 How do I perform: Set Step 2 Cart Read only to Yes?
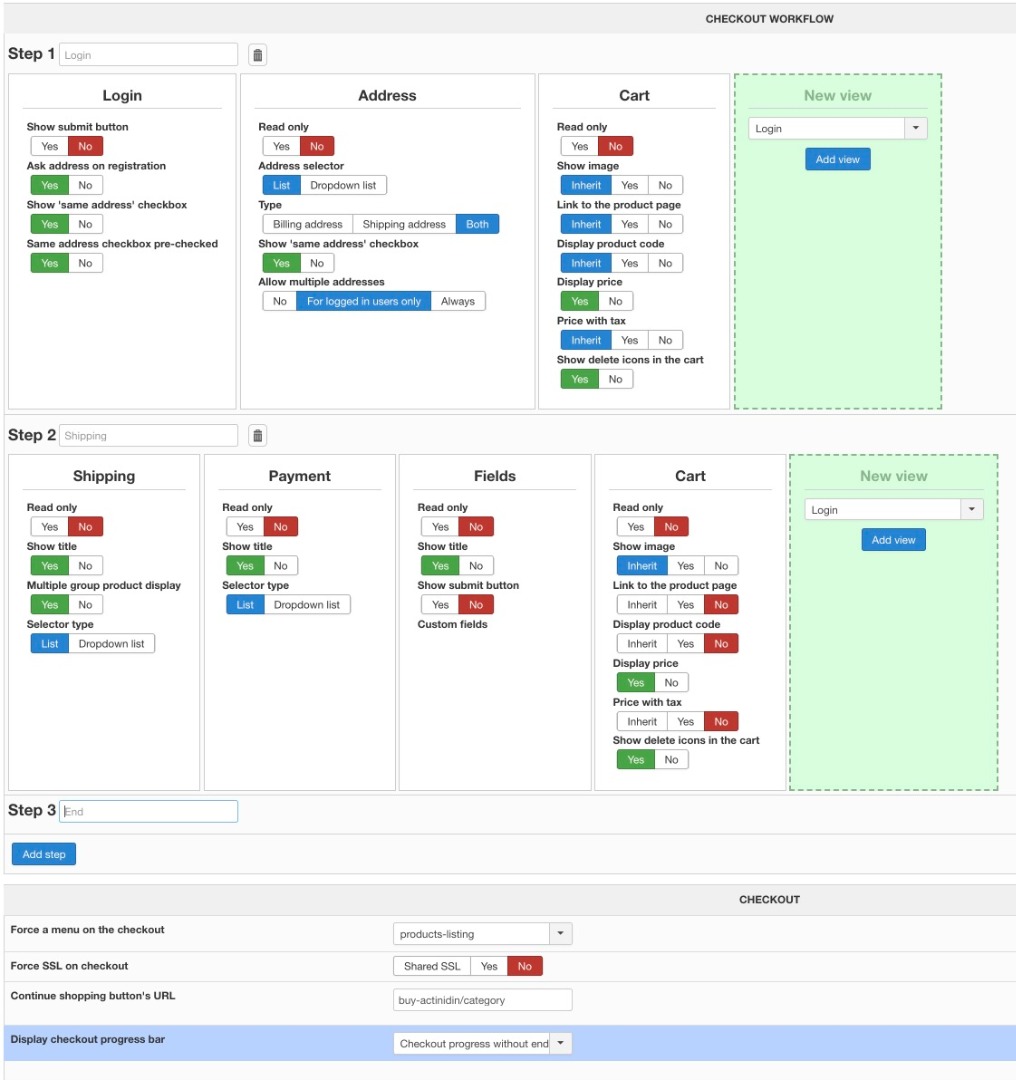coord(636,527)
